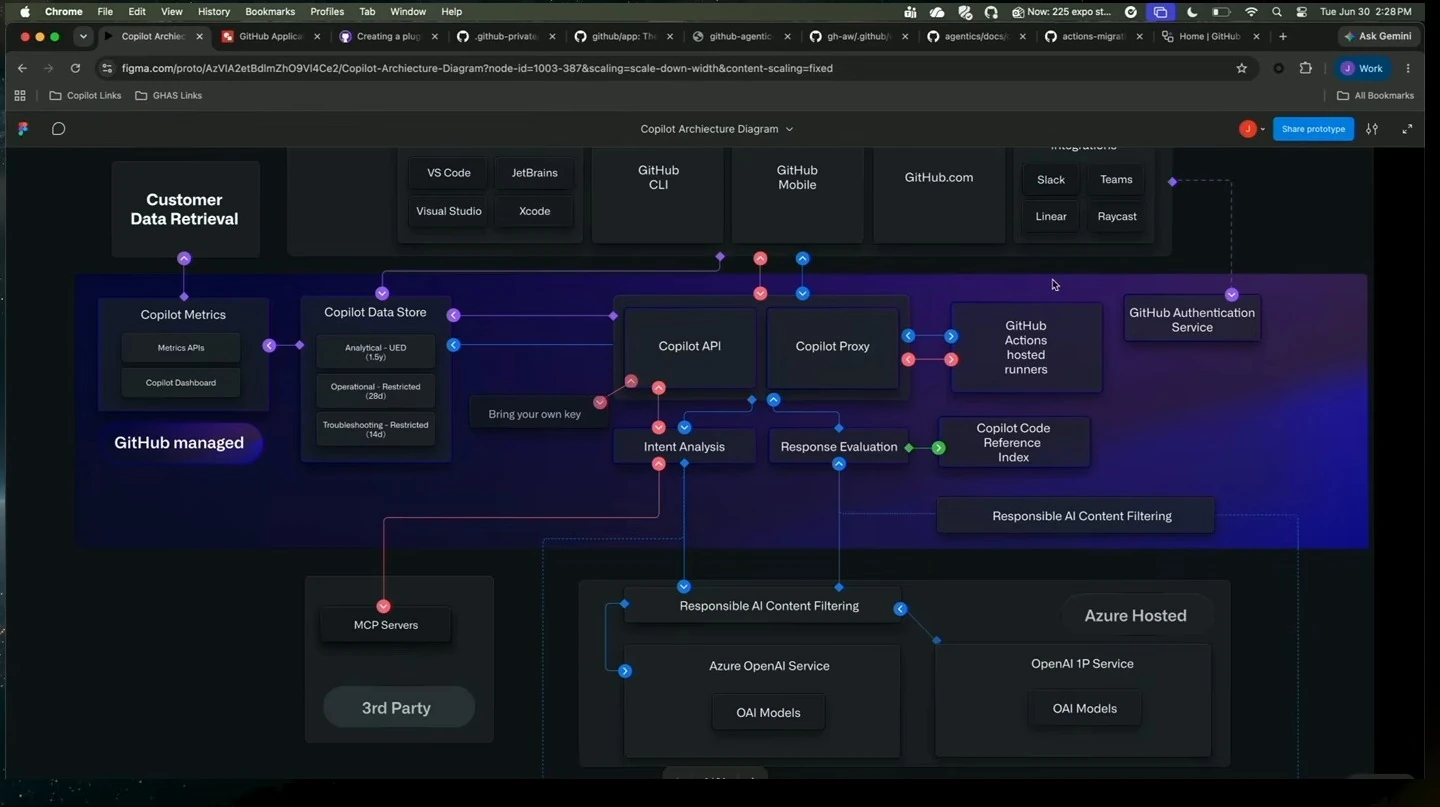Screen dimensions: 1440x807
Task: Click the Share prototype button
Action: 1313,129
